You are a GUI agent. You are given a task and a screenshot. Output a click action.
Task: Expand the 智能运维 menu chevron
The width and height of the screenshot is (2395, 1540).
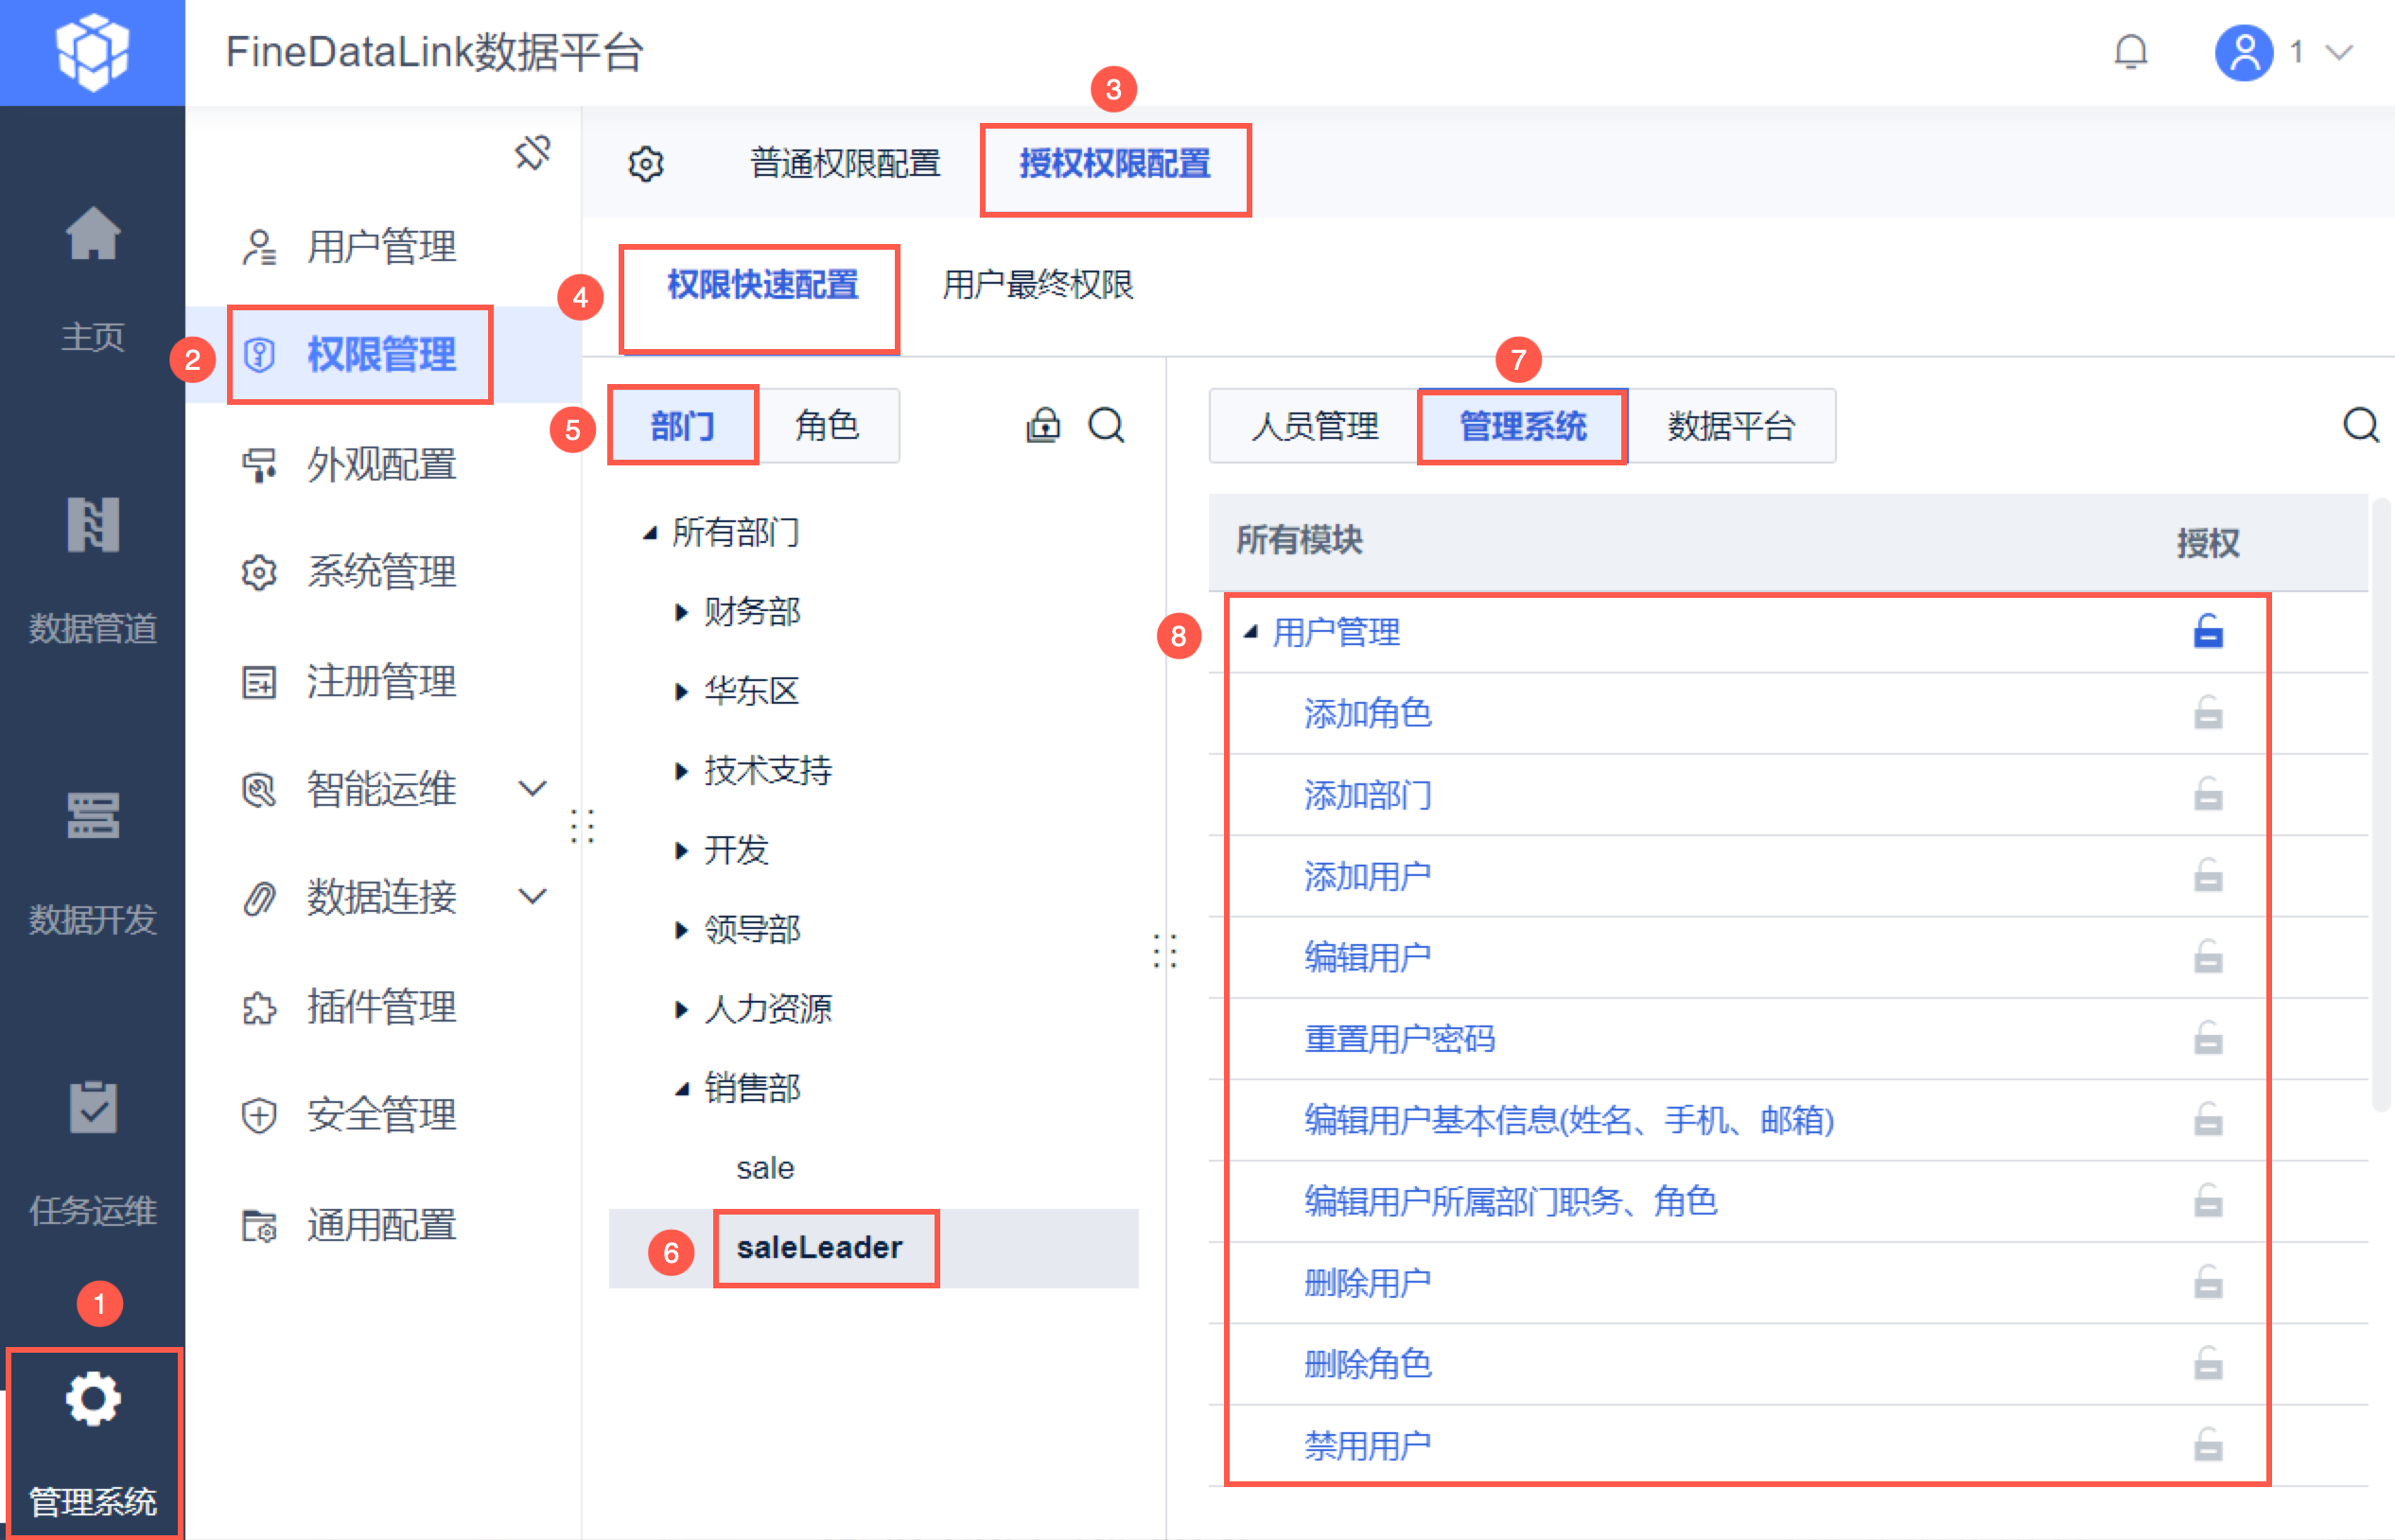coord(533,789)
